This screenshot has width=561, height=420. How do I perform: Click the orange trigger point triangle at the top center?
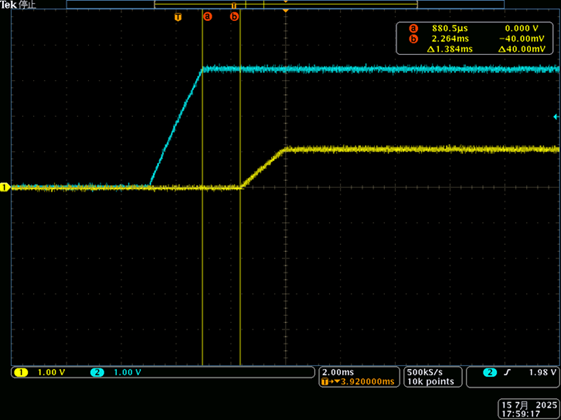click(x=286, y=11)
